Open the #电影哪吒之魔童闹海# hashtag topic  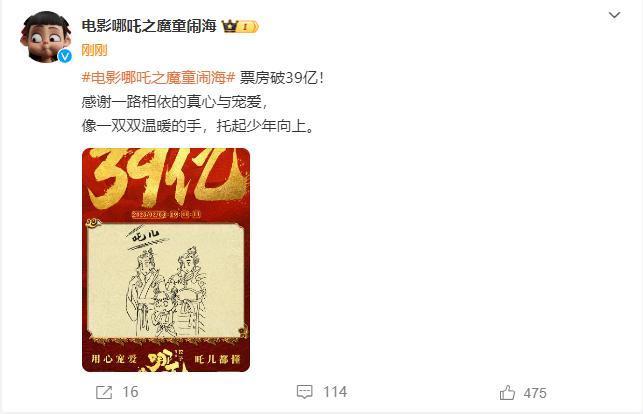[158, 77]
